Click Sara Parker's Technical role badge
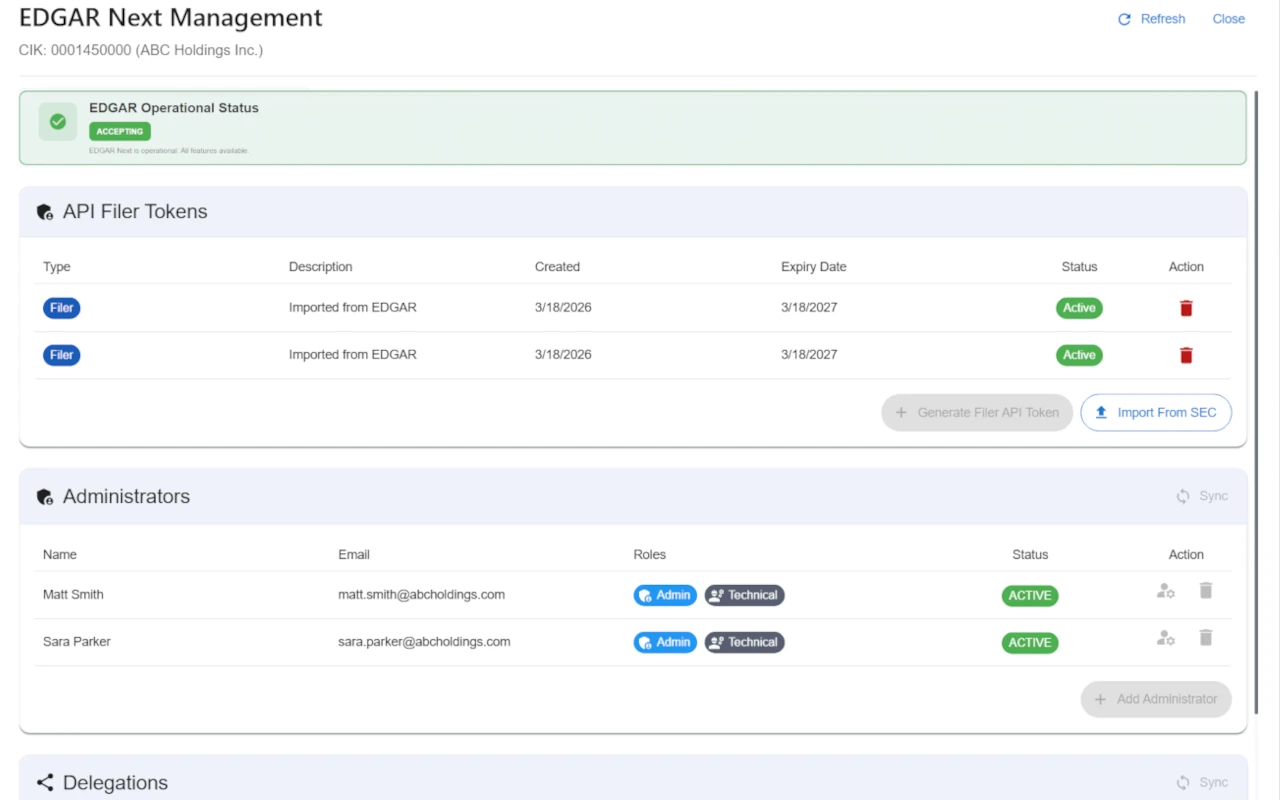The height and width of the screenshot is (800, 1280). pyautogui.click(x=744, y=642)
